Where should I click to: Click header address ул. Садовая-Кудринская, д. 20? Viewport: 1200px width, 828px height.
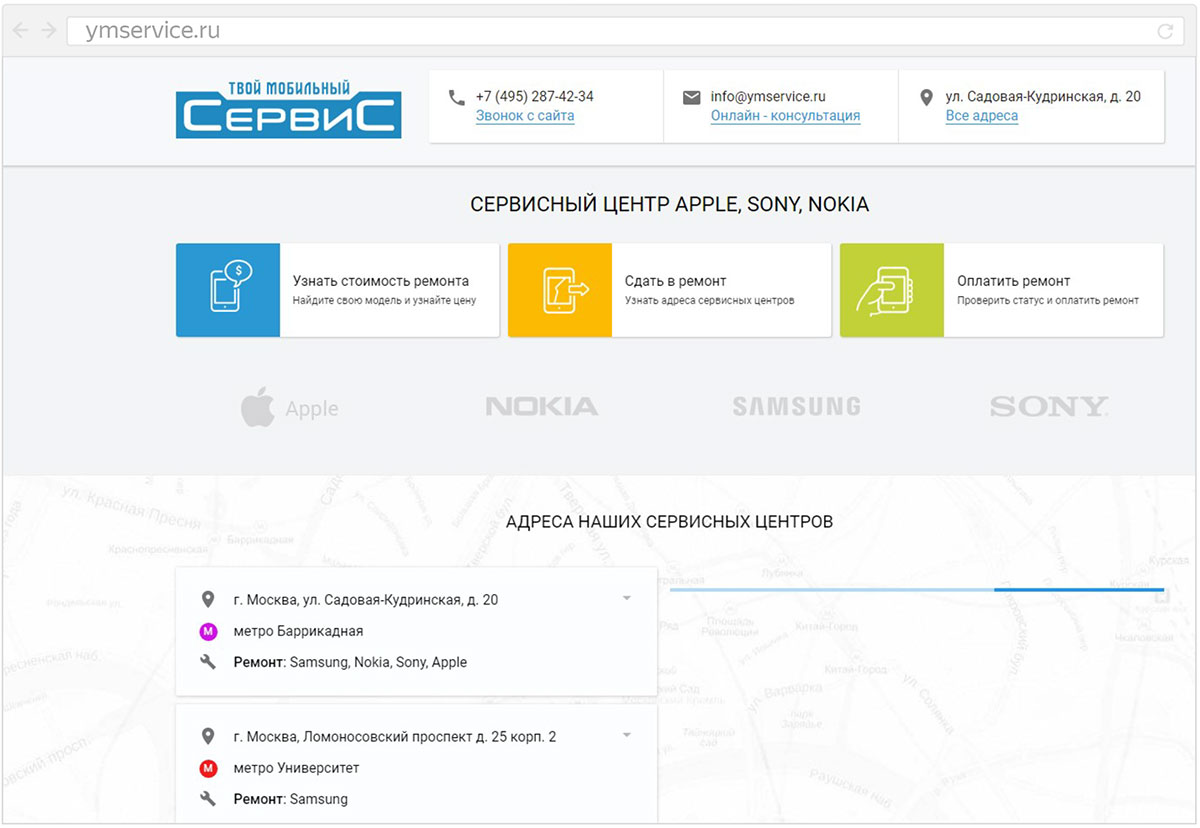pyautogui.click(x=1043, y=97)
